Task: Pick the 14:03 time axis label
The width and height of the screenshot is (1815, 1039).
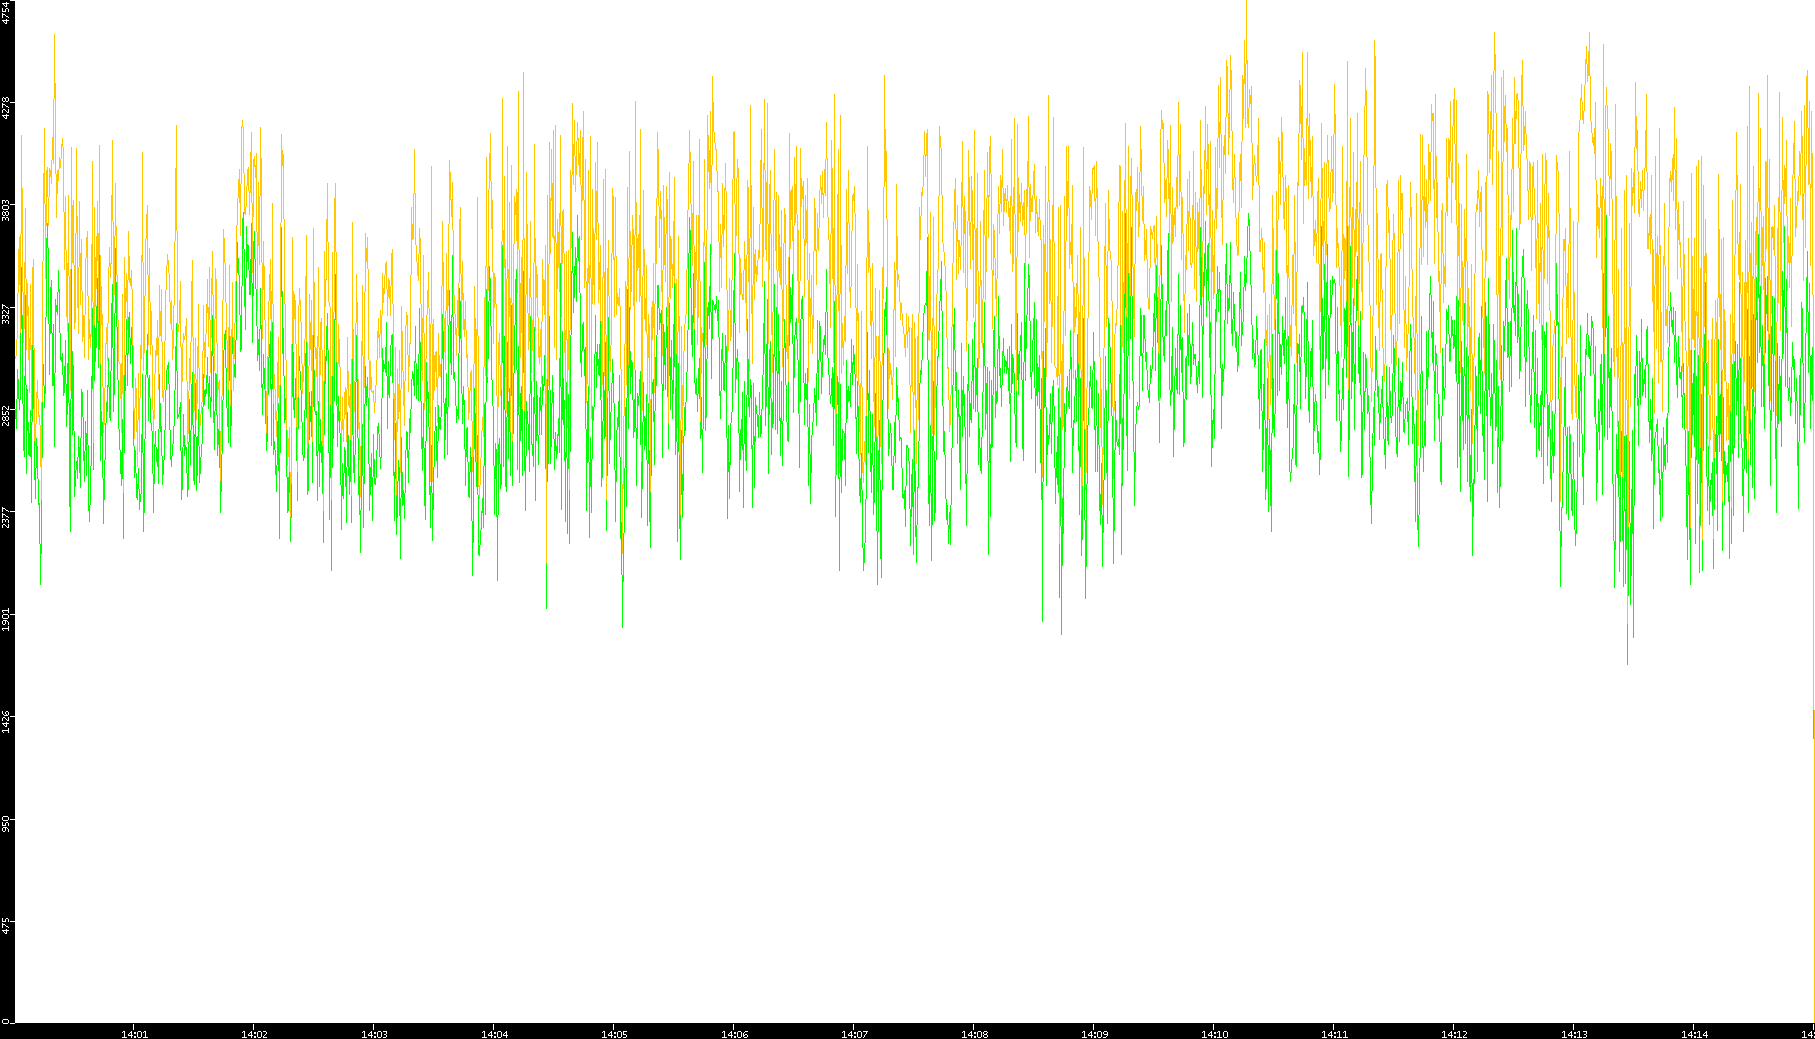Action: pos(374,1034)
